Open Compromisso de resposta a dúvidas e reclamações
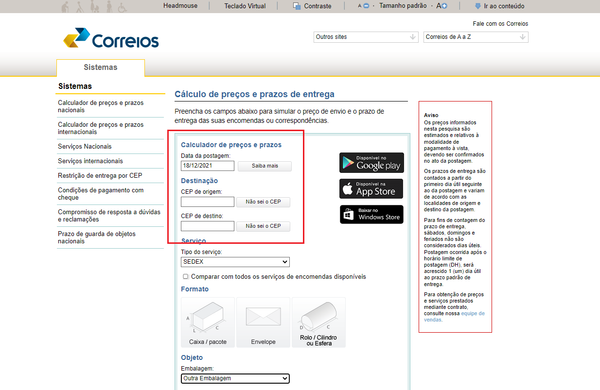Image resolution: width=600 pixels, height=390 pixels. pos(109,215)
